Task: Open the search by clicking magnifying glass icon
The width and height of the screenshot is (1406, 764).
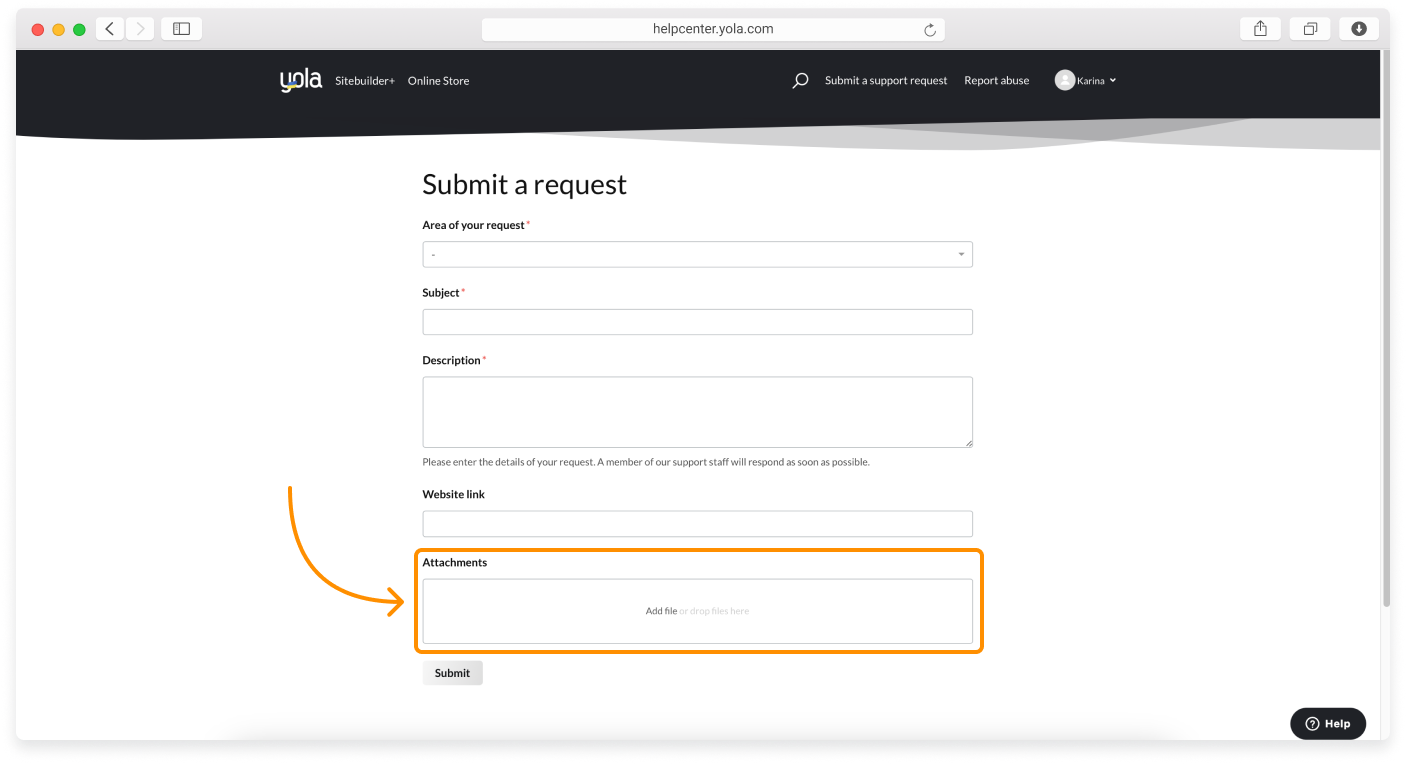Action: (x=799, y=80)
